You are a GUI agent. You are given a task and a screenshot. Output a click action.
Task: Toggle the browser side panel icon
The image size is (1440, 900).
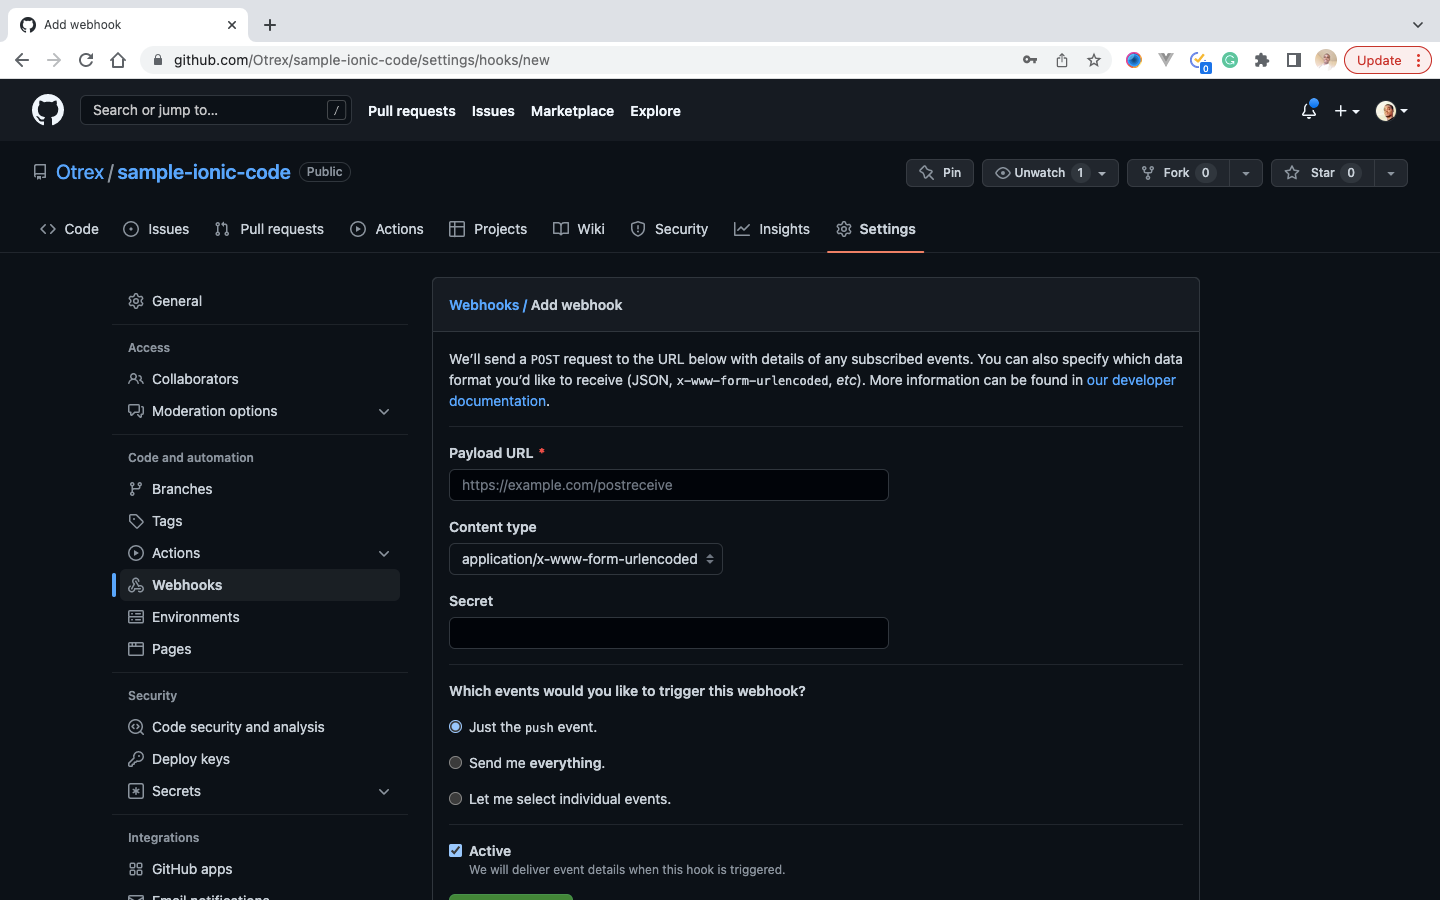click(1294, 60)
